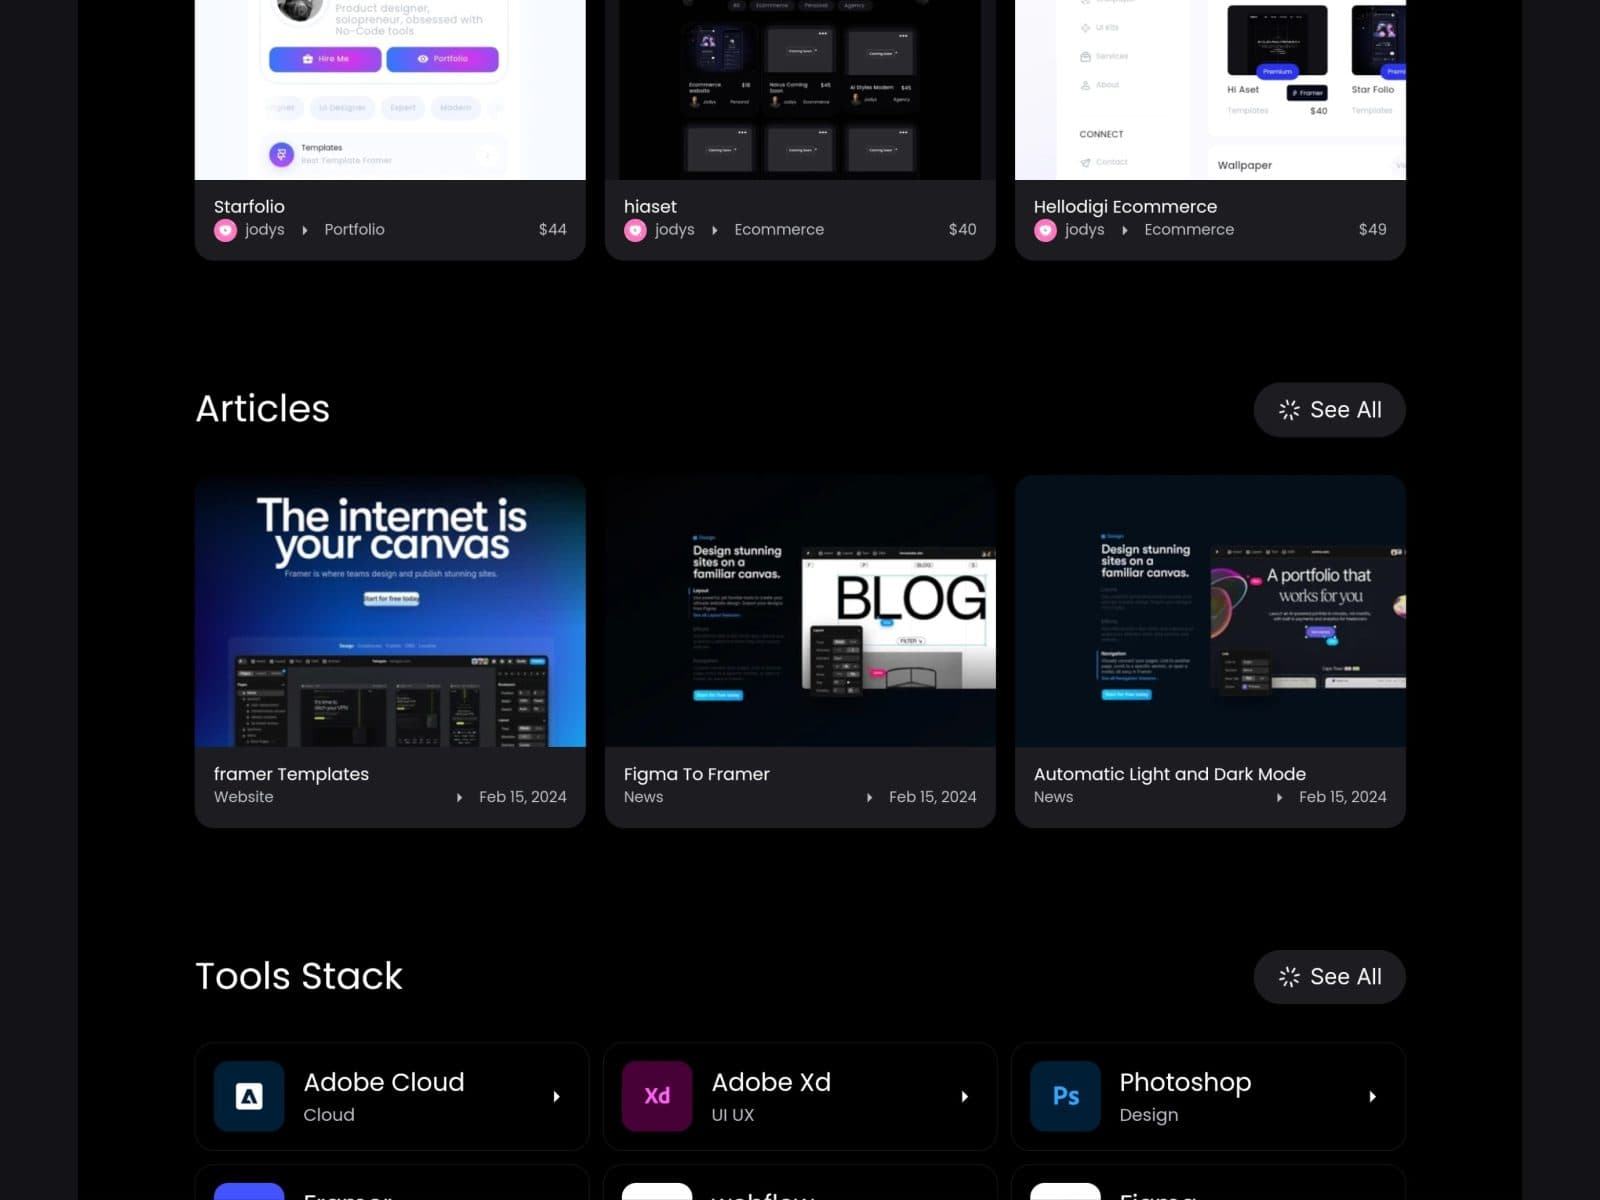Open the Hellodigi Ecommerce template title
This screenshot has width=1600, height=1200.
(1125, 206)
